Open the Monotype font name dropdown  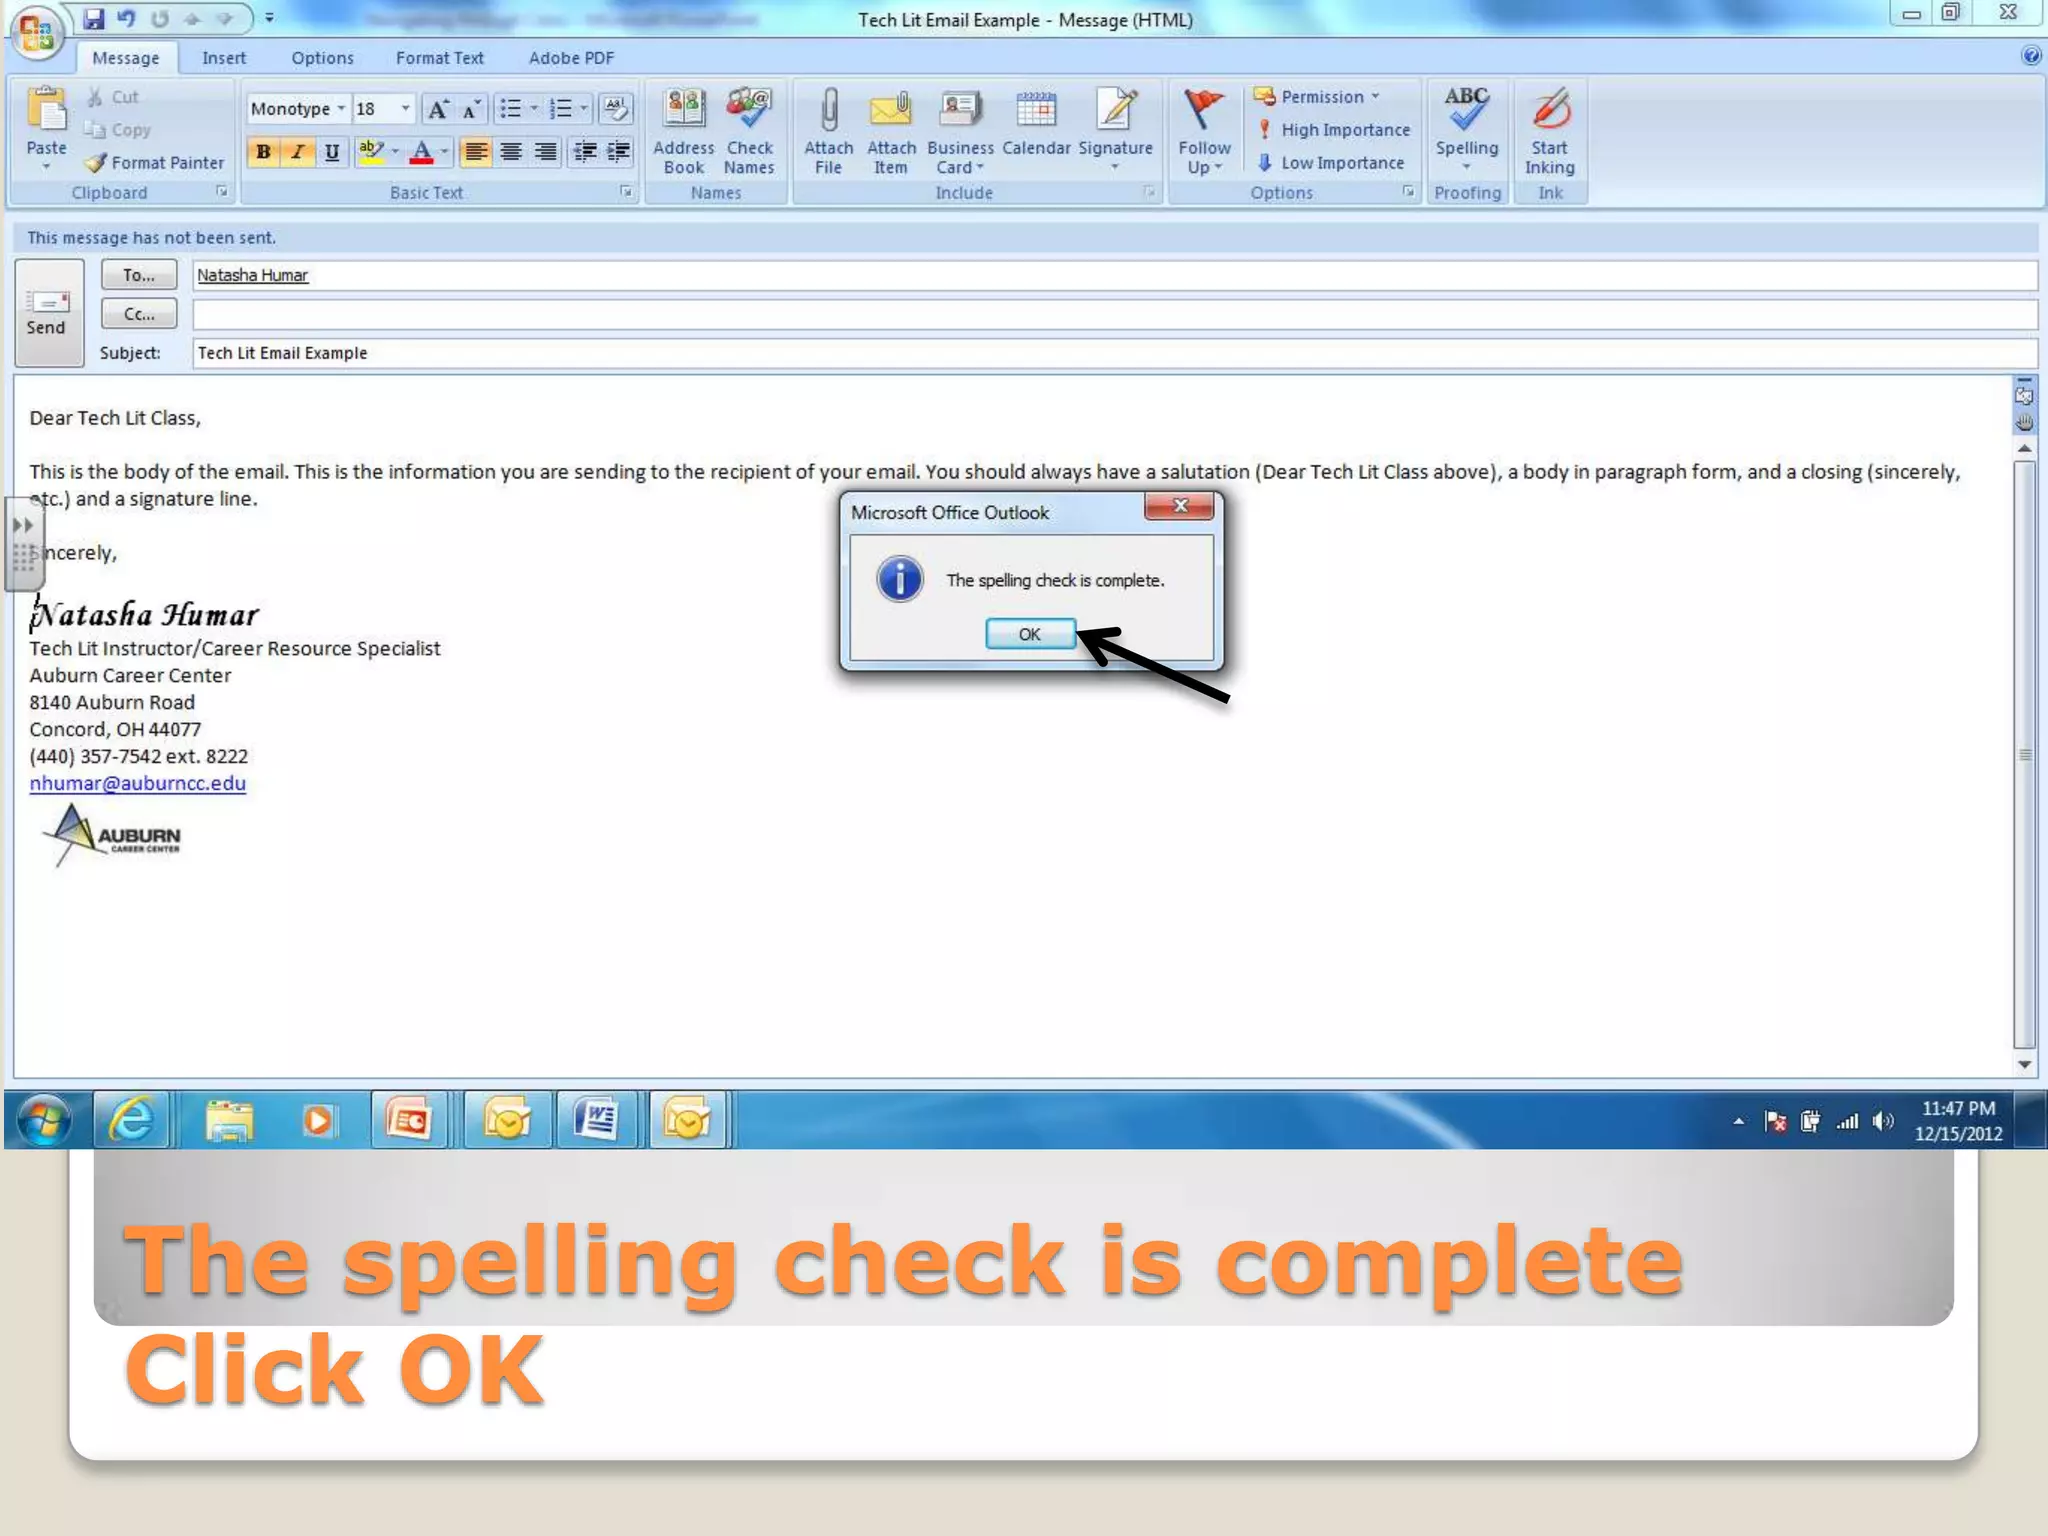click(x=341, y=108)
